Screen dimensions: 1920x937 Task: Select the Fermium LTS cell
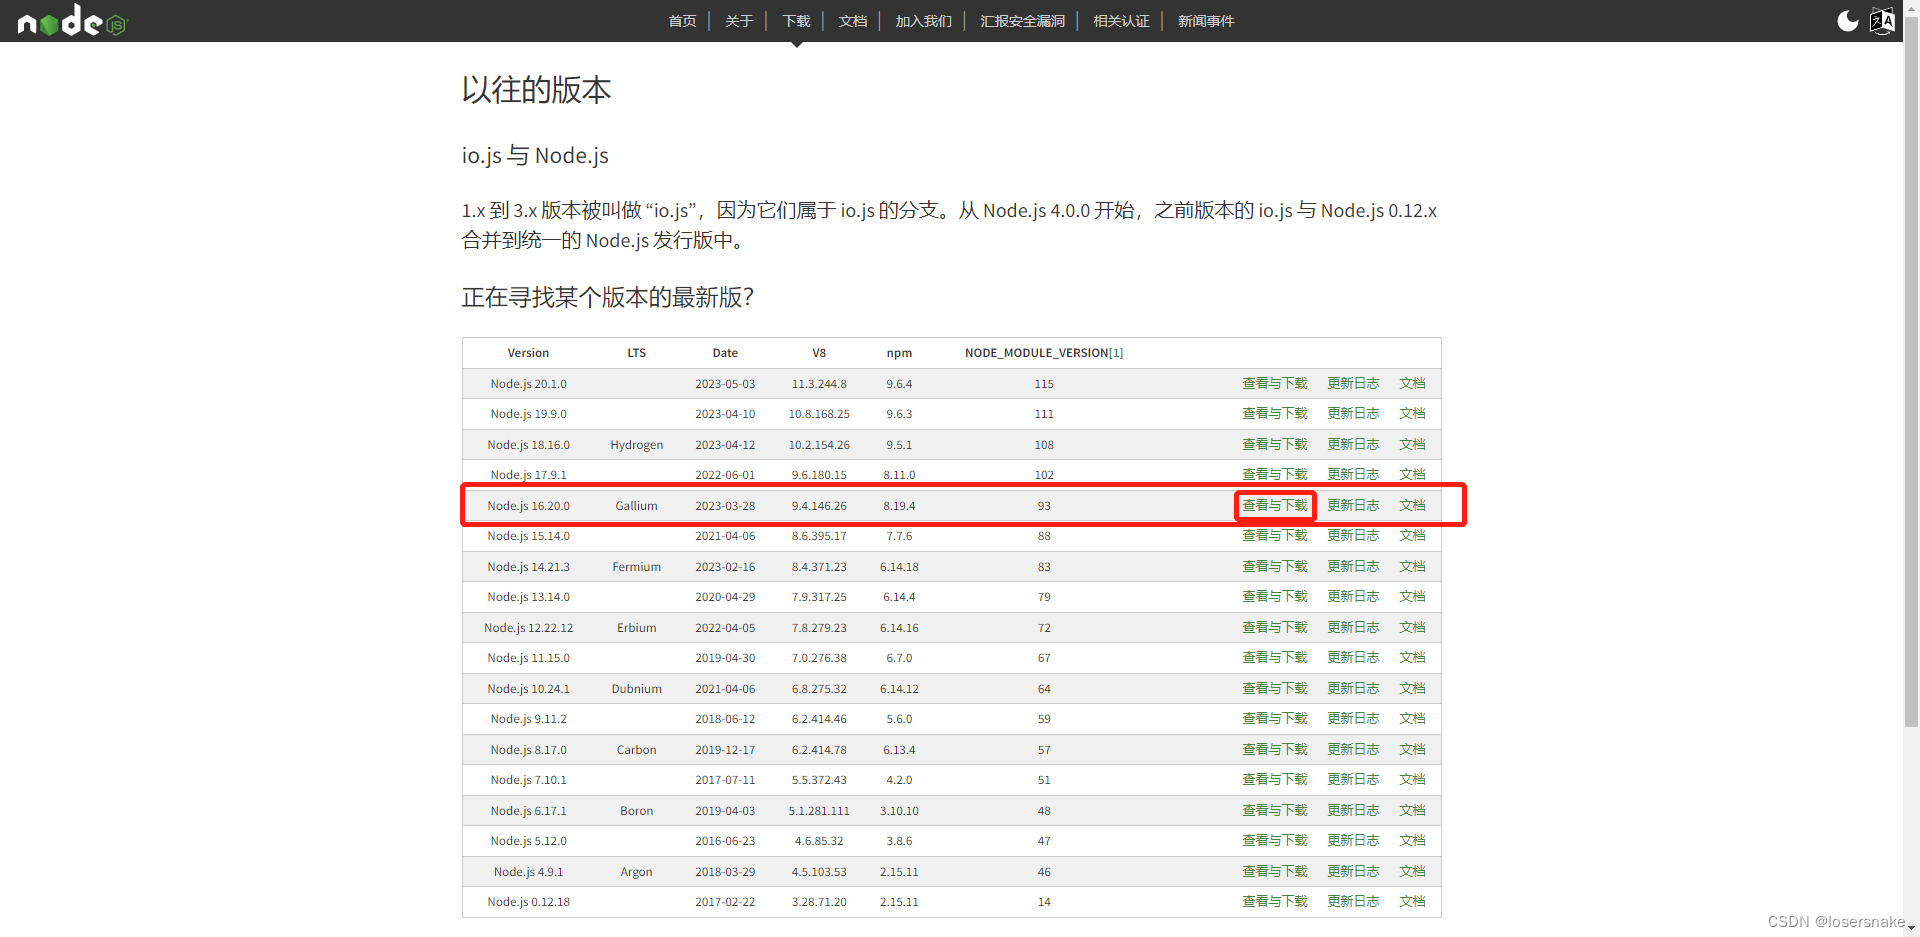636,567
